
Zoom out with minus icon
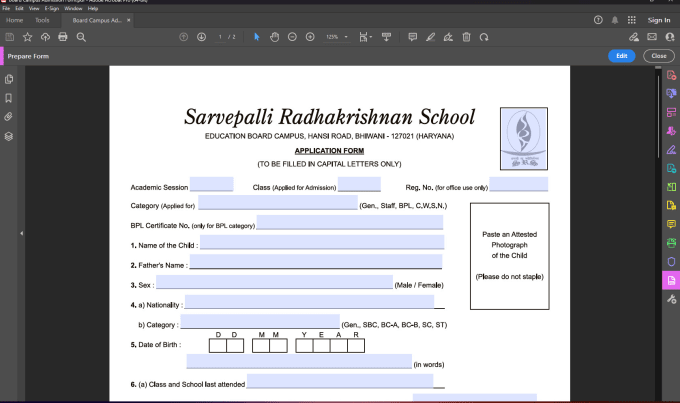click(292, 37)
